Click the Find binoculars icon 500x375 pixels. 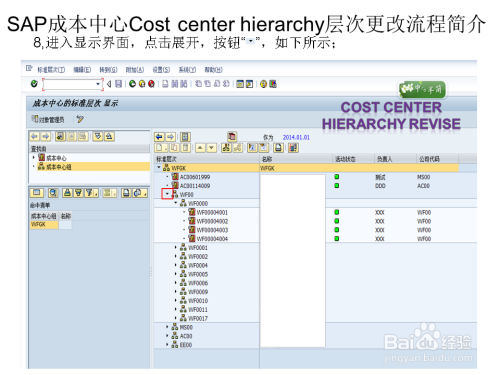[174, 84]
